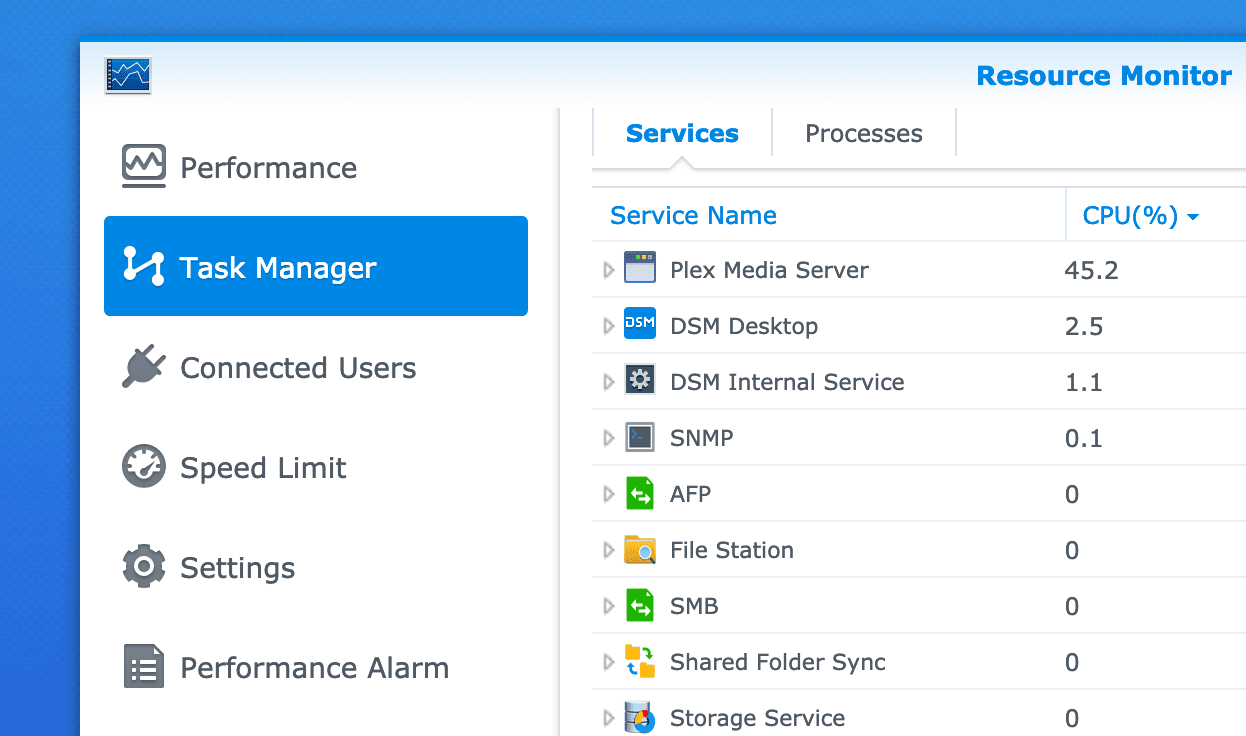
Task: Click the Speed Limit gauge icon
Action: 144,467
